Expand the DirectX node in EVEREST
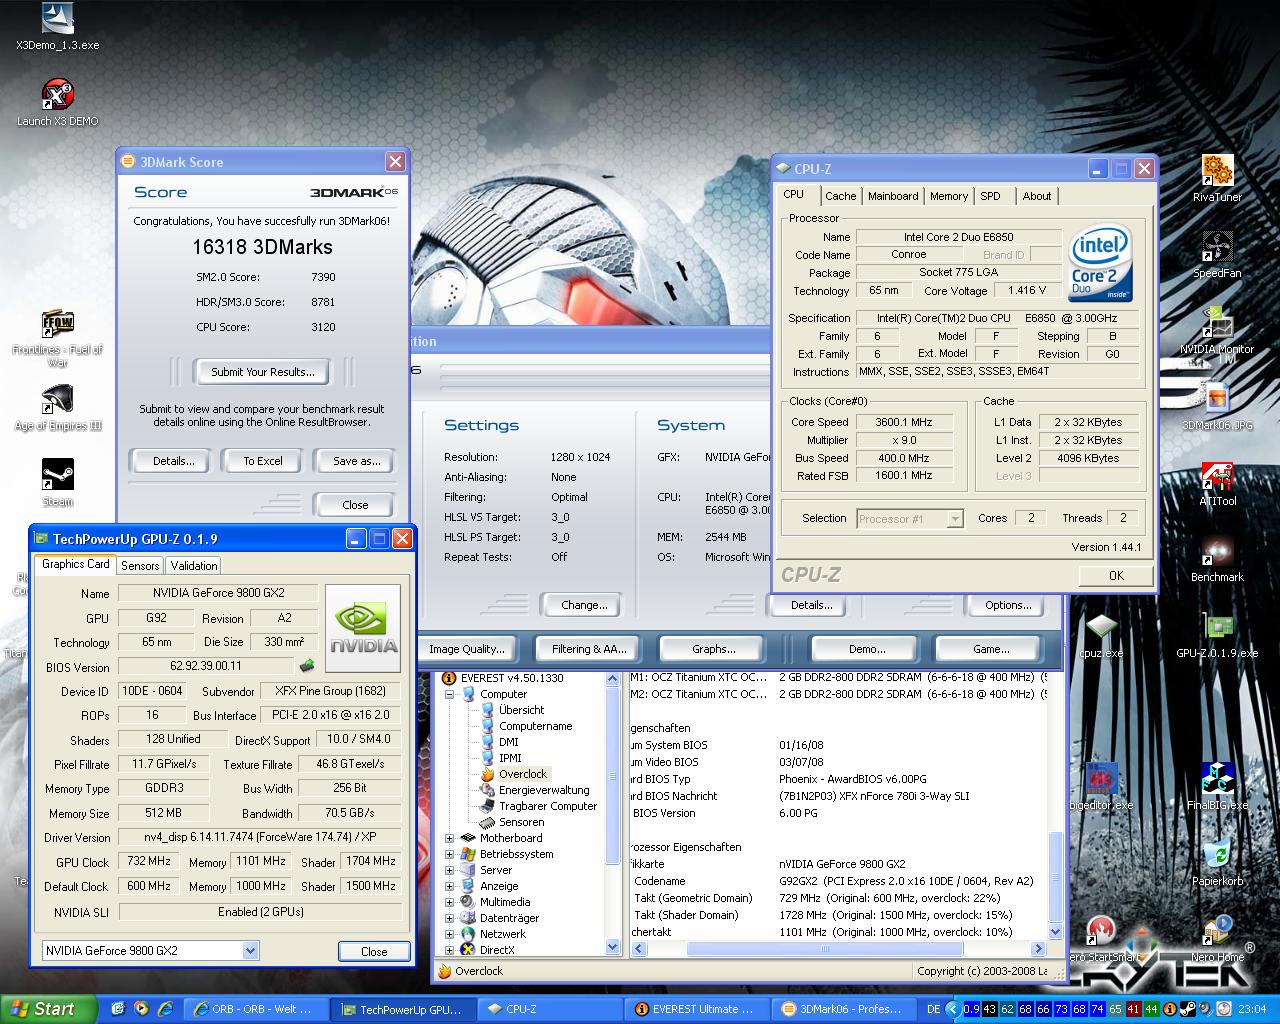This screenshot has width=1280, height=1024. pyautogui.click(x=449, y=950)
